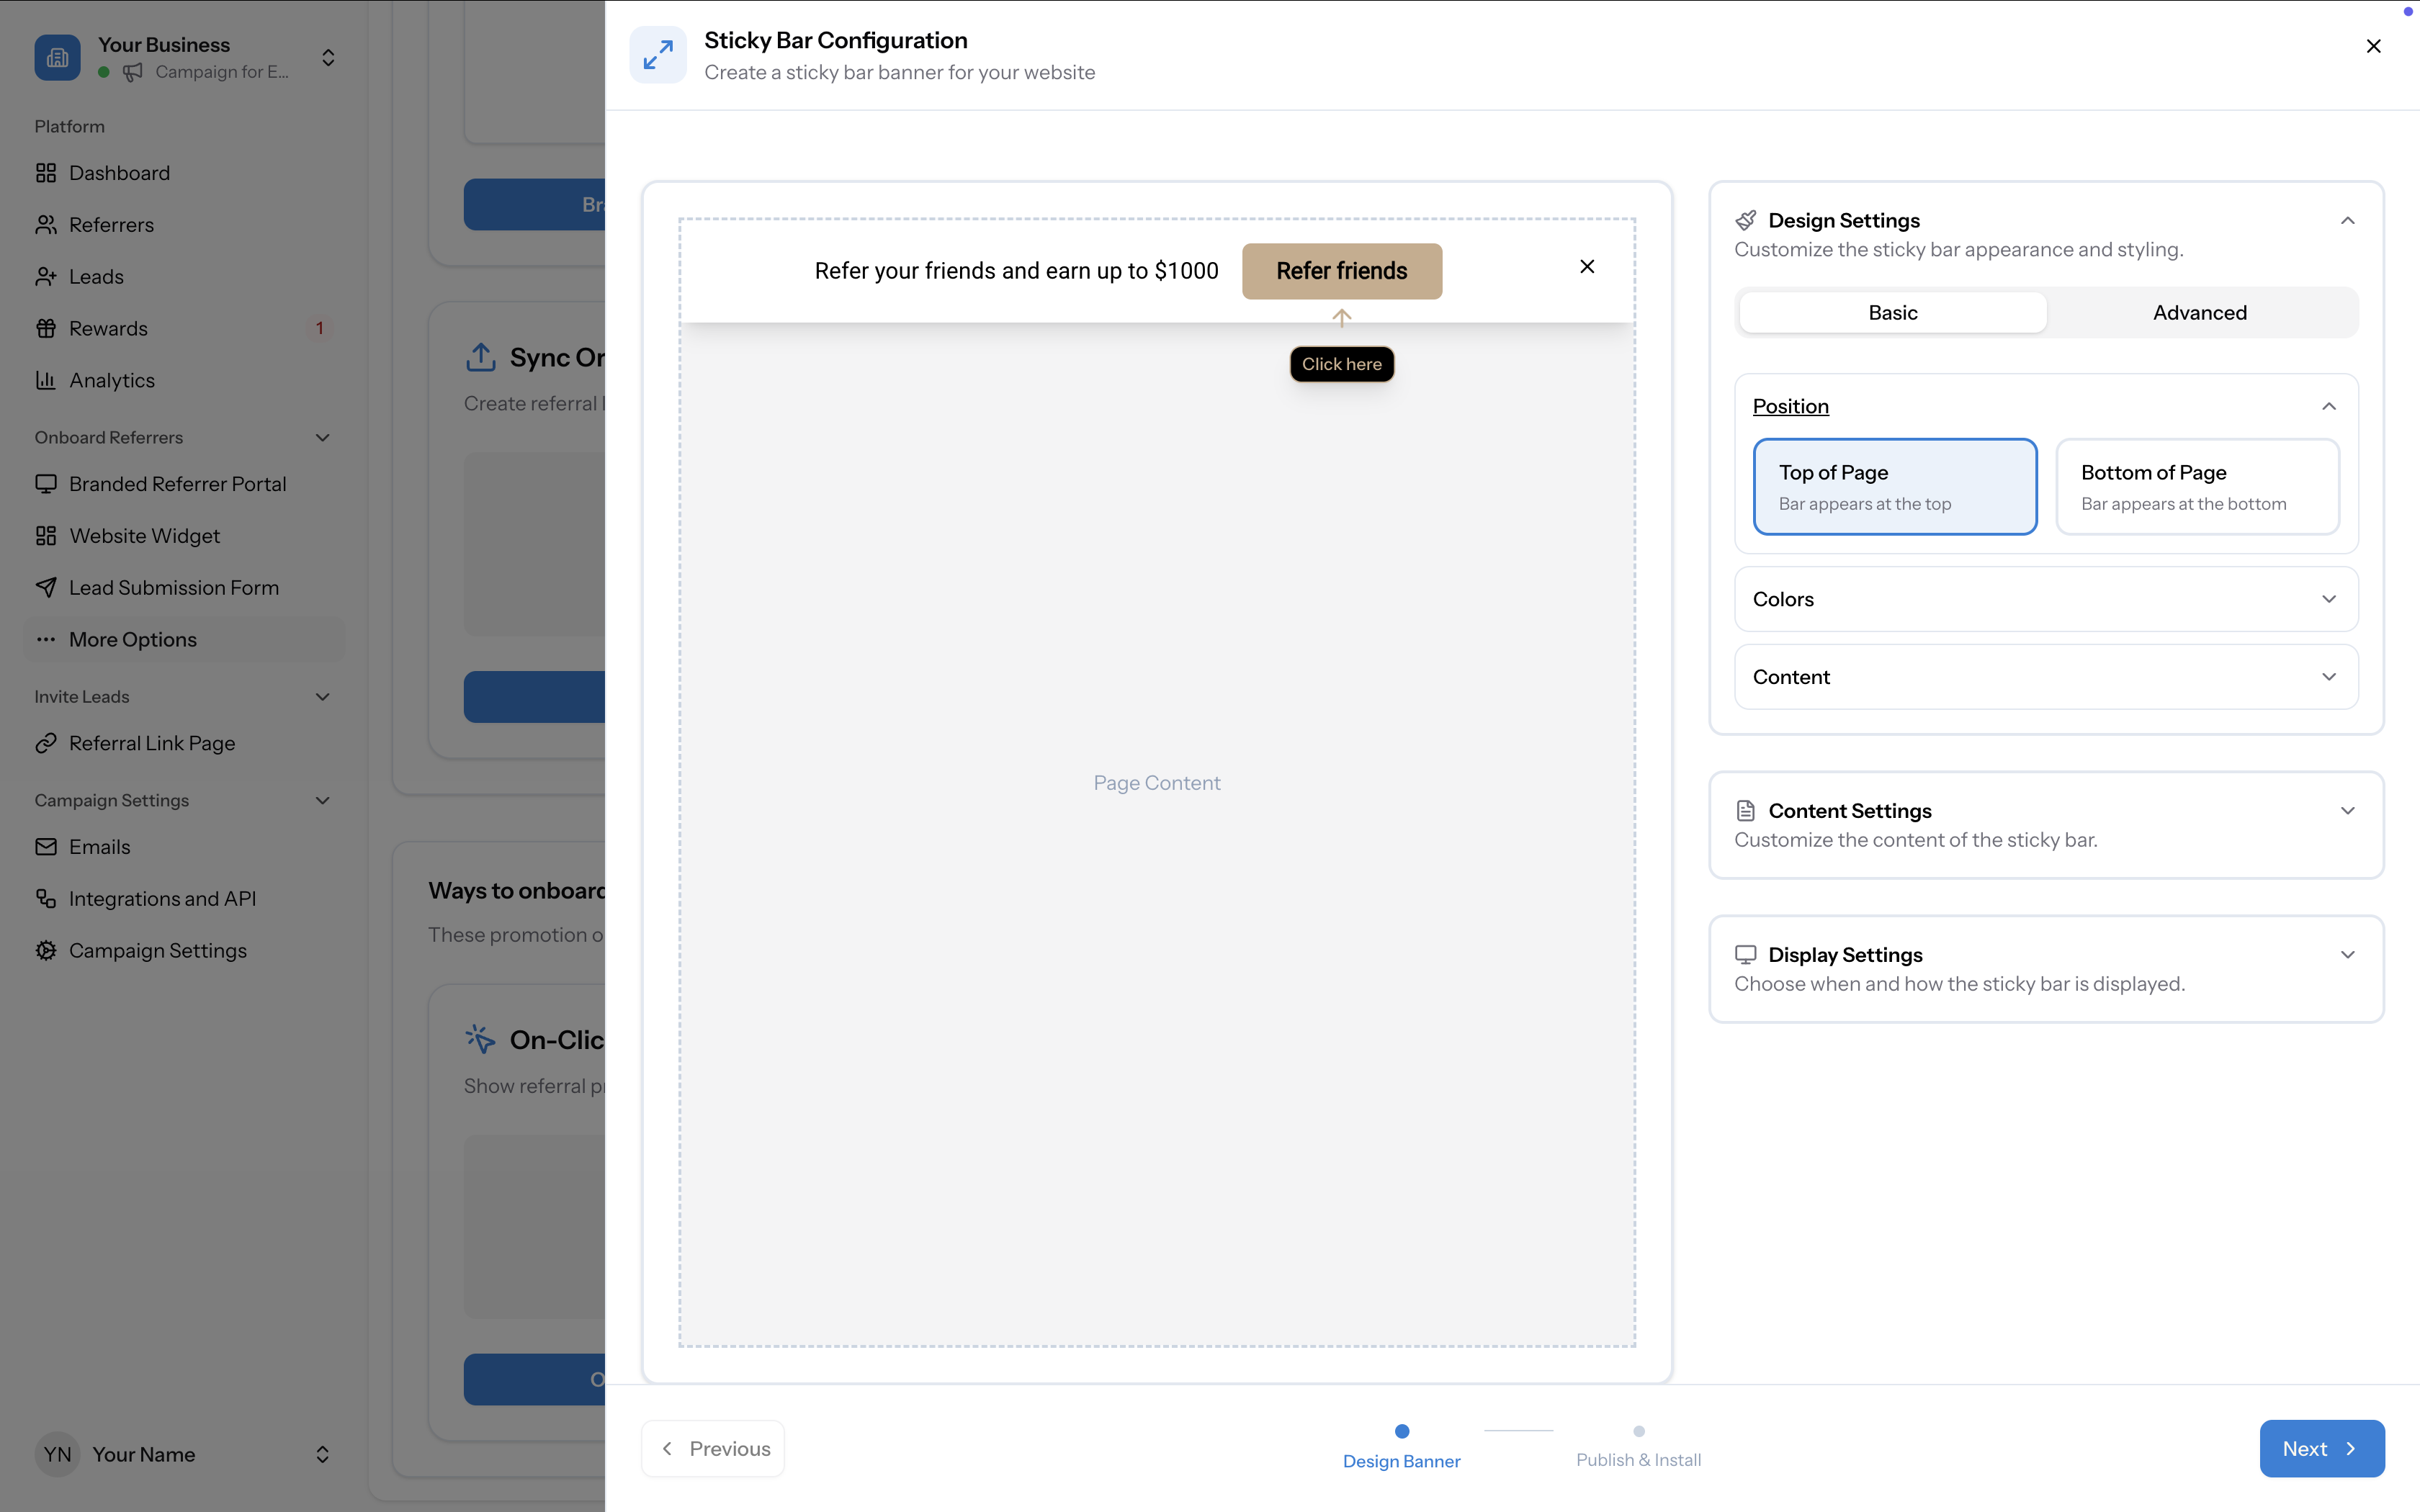
Task: Click the Publish & Install step marker
Action: 1638,1432
